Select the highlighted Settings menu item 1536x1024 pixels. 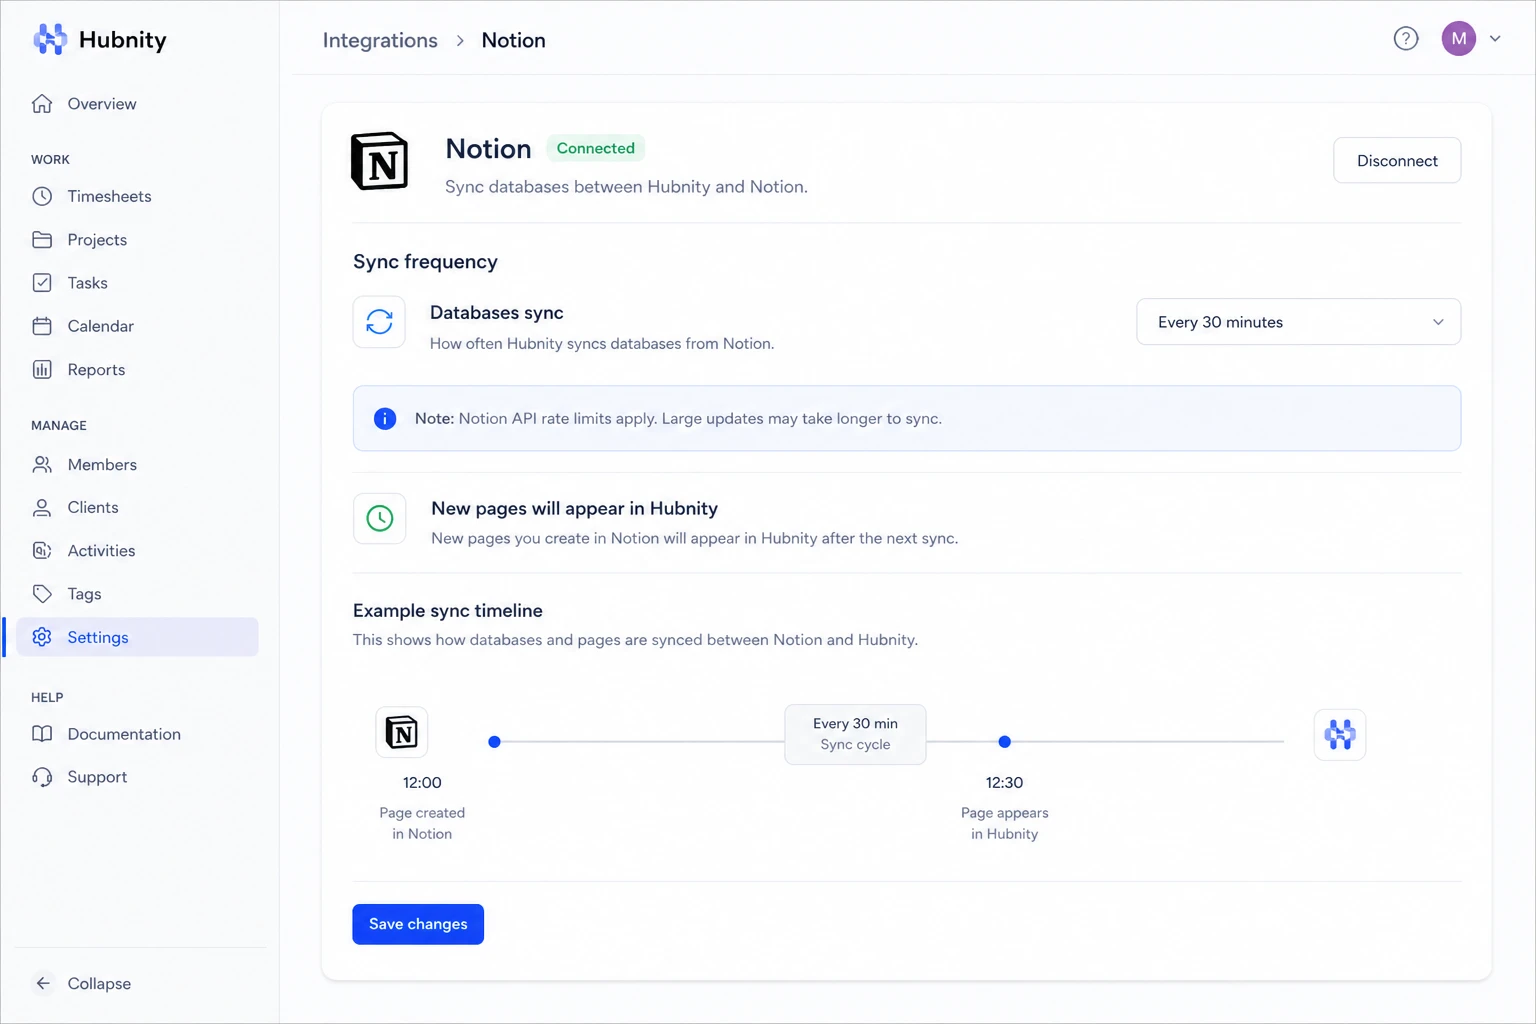137,637
